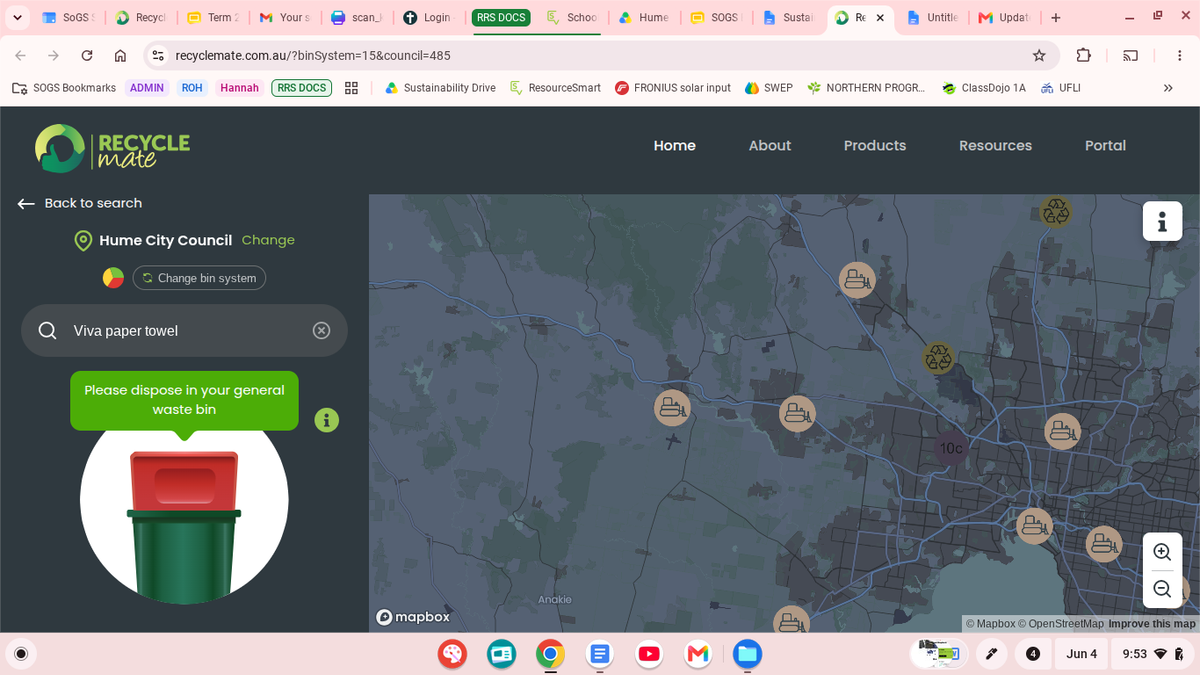Open the Chrome extensions puzzle icon
The image size is (1200, 675).
[x=1084, y=56]
